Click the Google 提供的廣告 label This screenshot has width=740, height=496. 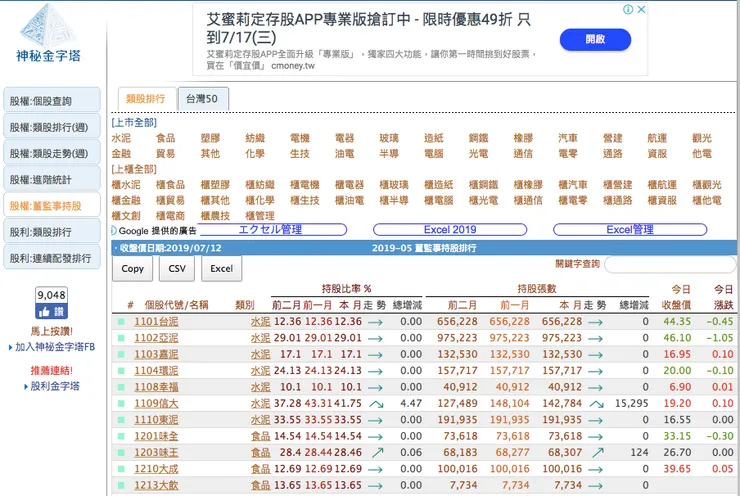(157, 231)
